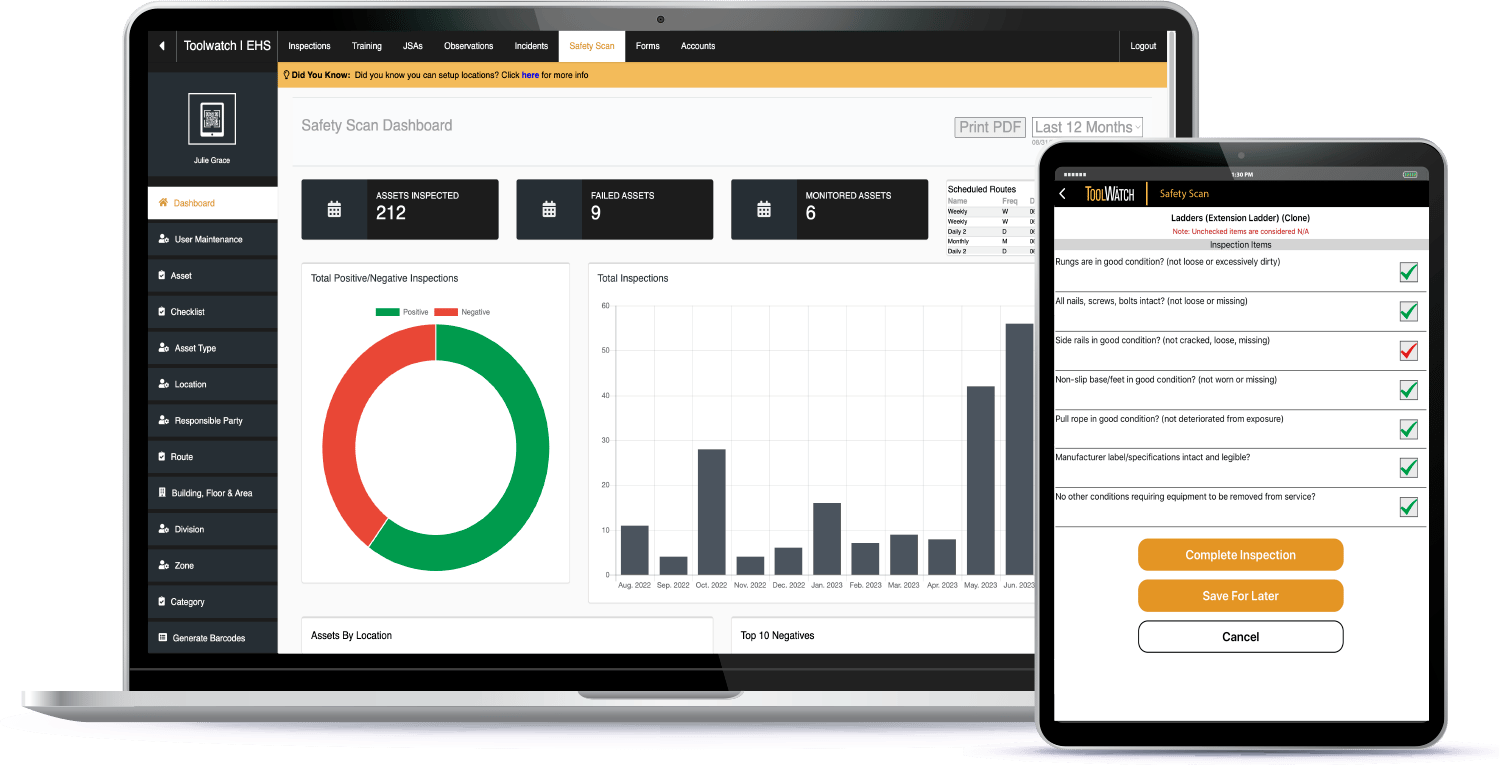Click the May. 2023 bar in Total Inspections

980,480
